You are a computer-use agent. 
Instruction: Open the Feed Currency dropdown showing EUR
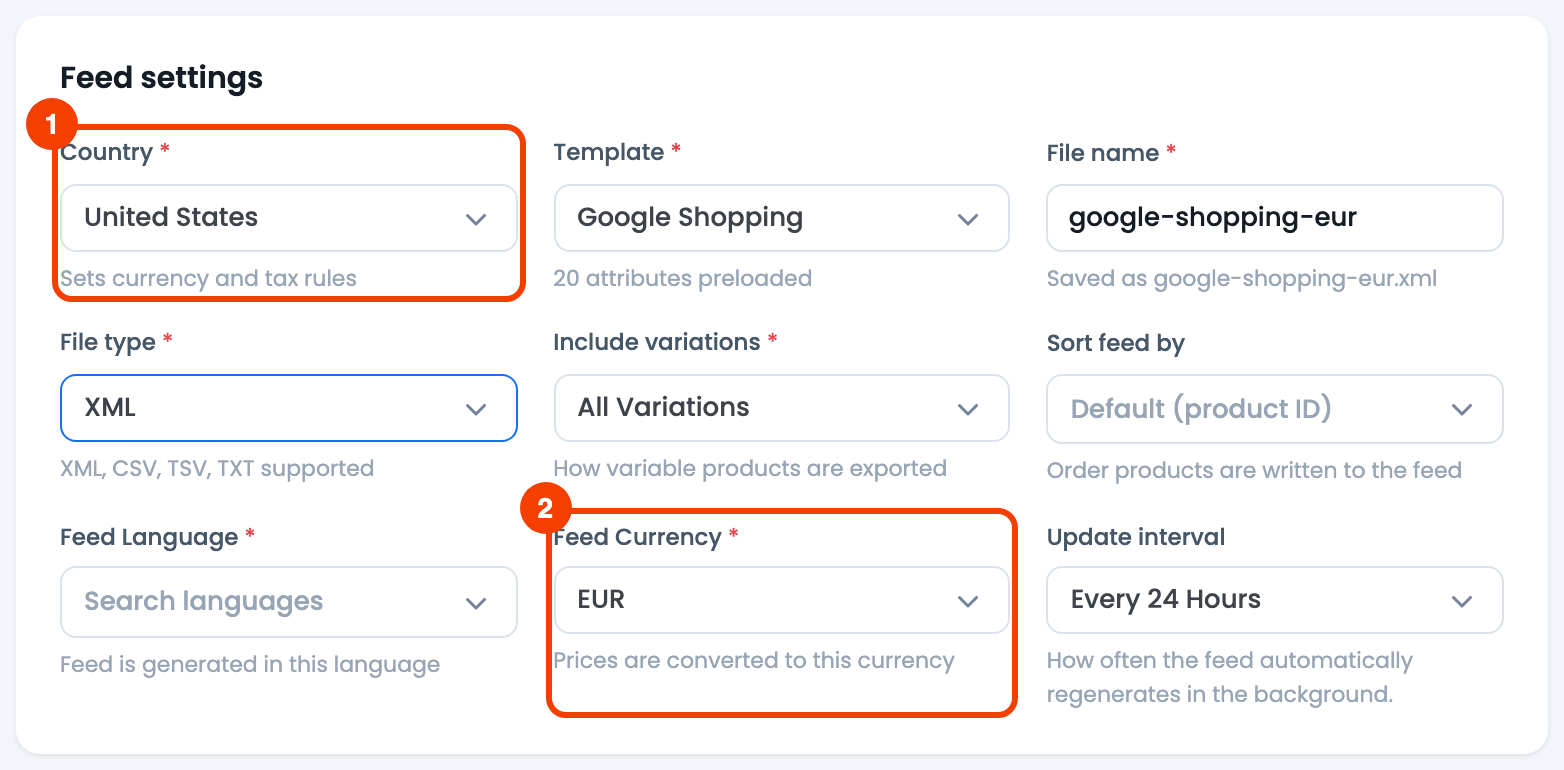point(781,600)
